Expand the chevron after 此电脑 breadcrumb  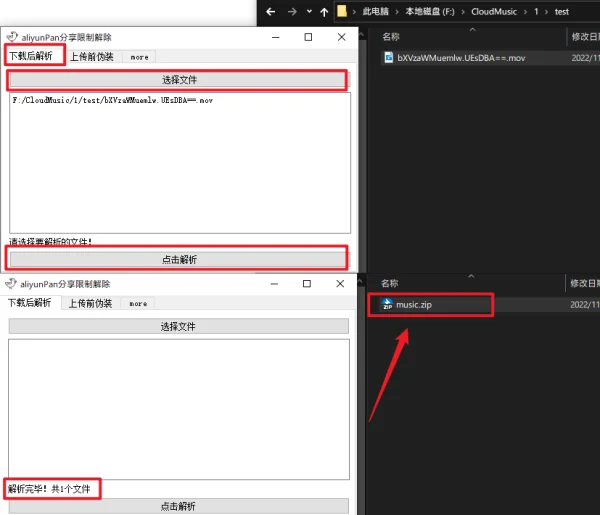pyautogui.click(x=397, y=12)
